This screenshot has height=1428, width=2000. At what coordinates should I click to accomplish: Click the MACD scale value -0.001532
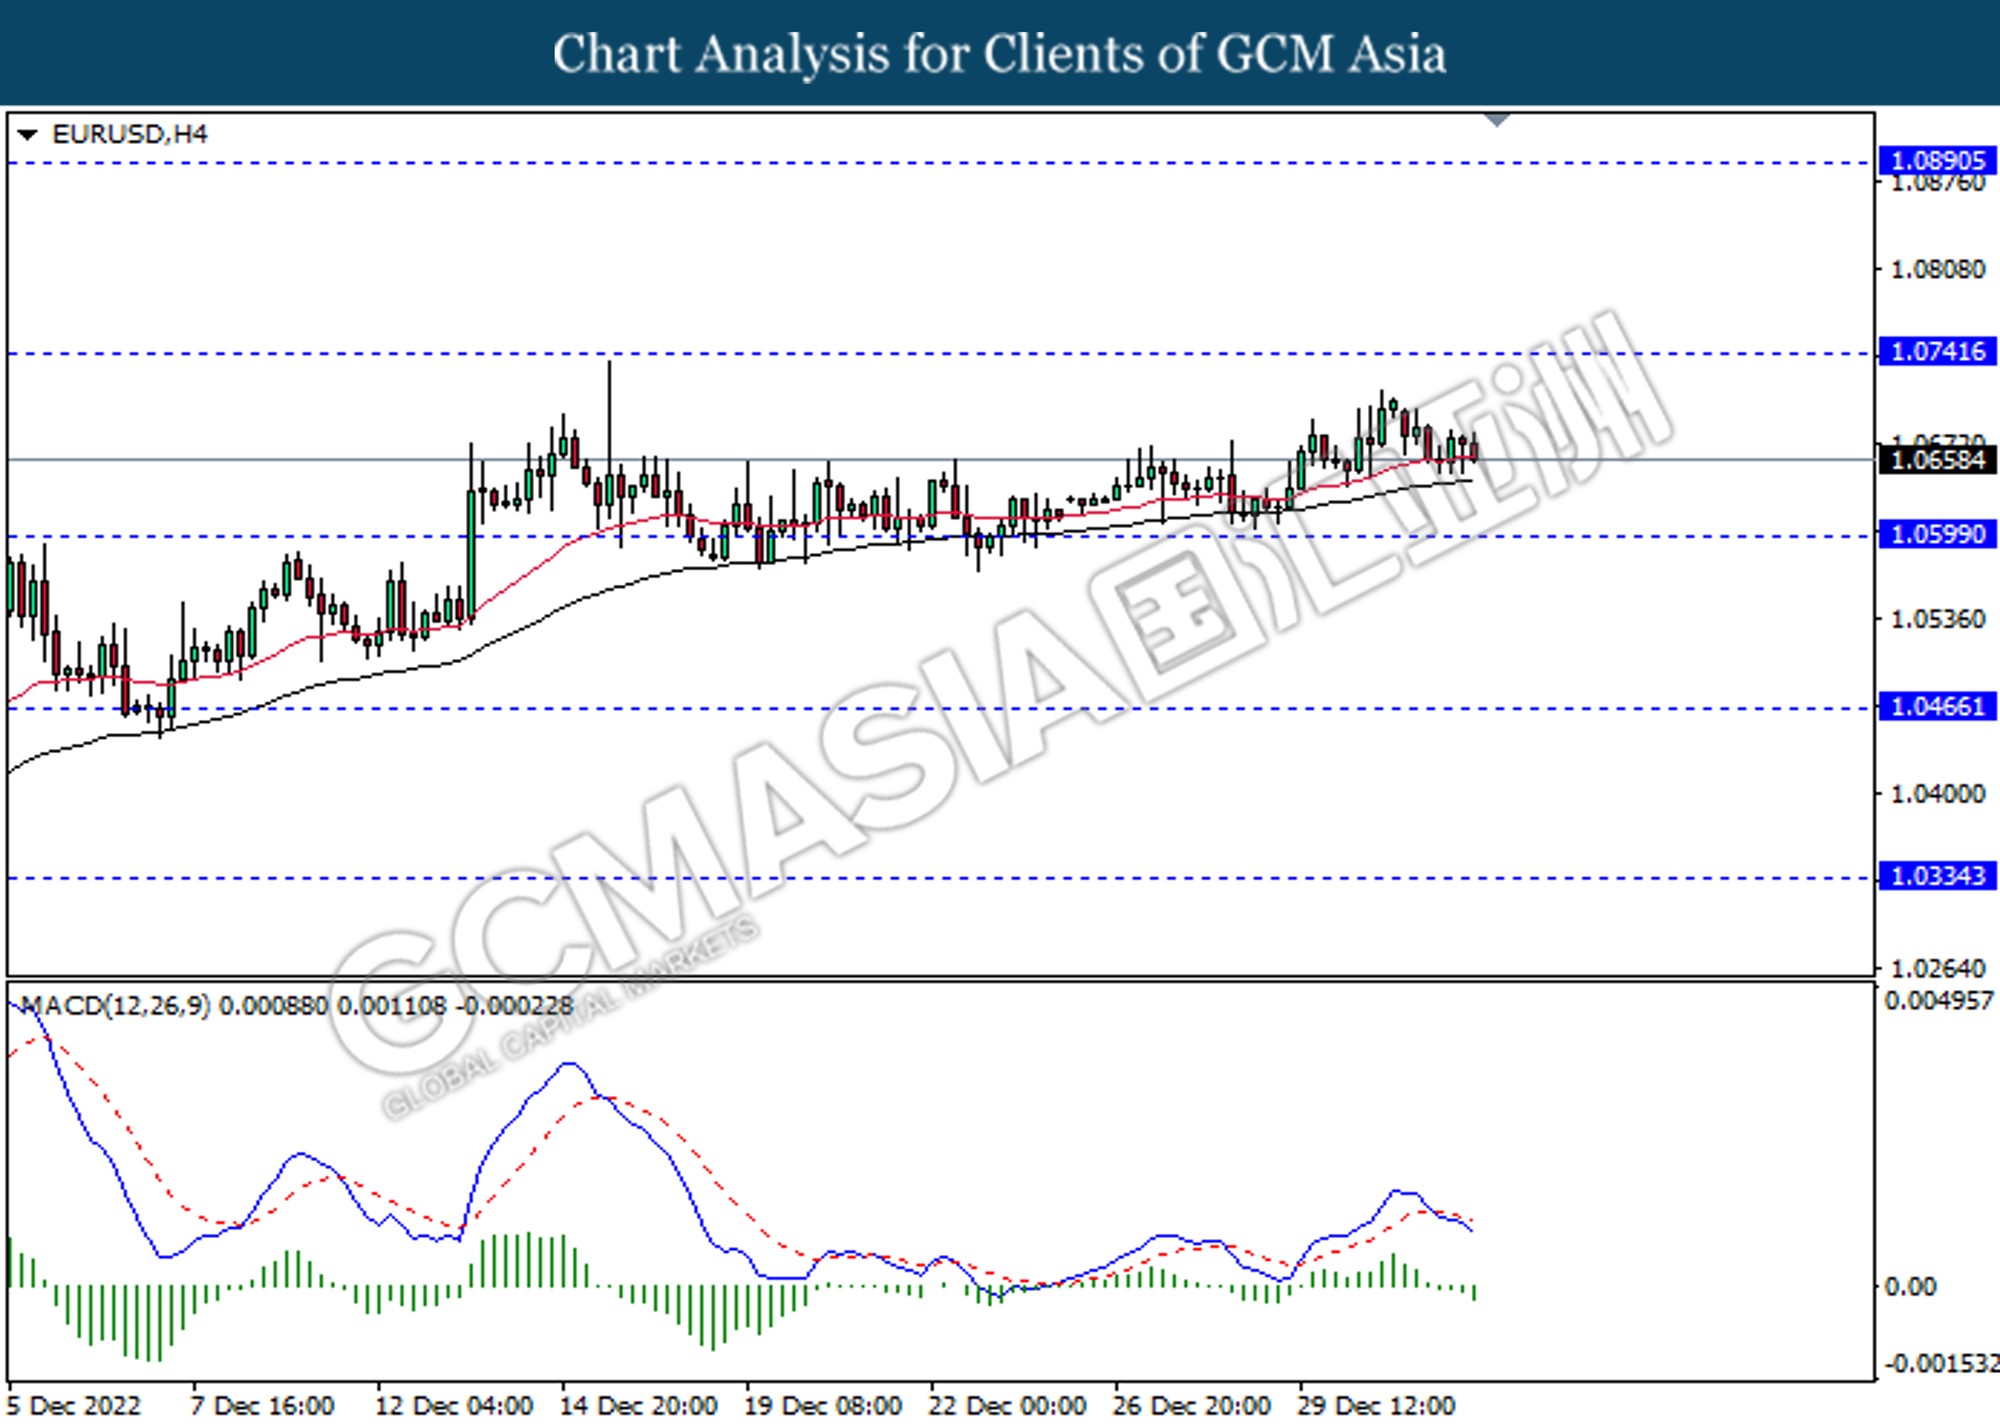(1940, 1363)
